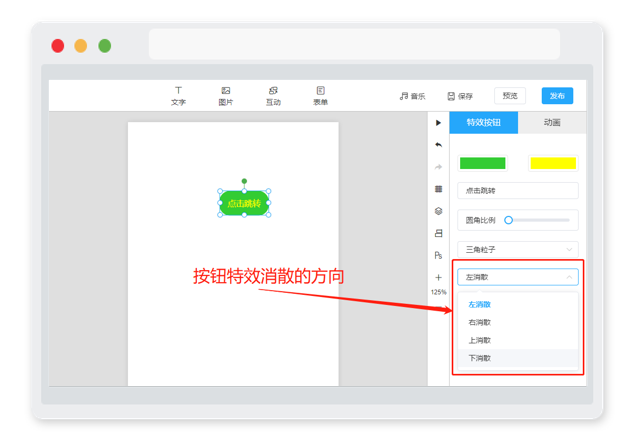640x440 pixels.
Task: Open the yellow text color swatch
Action: [553, 163]
